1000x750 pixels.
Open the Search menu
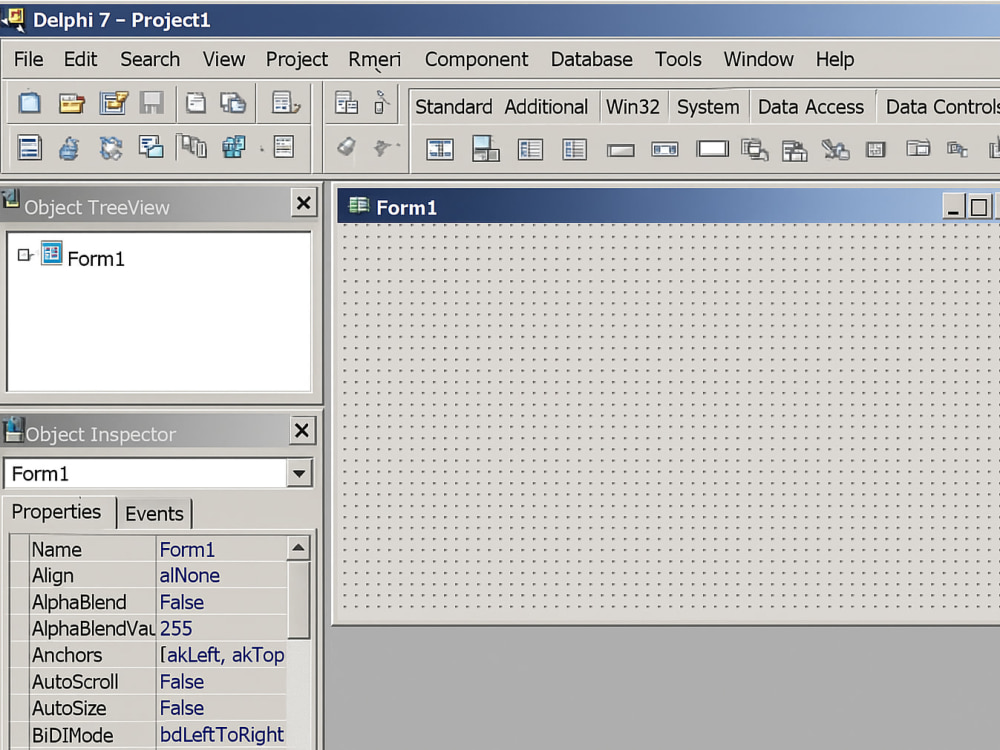(x=150, y=59)
